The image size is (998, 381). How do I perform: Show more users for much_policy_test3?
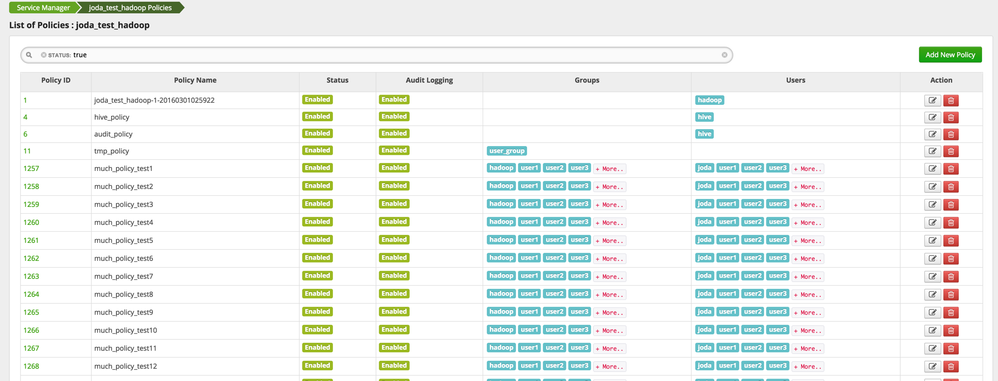808,205
